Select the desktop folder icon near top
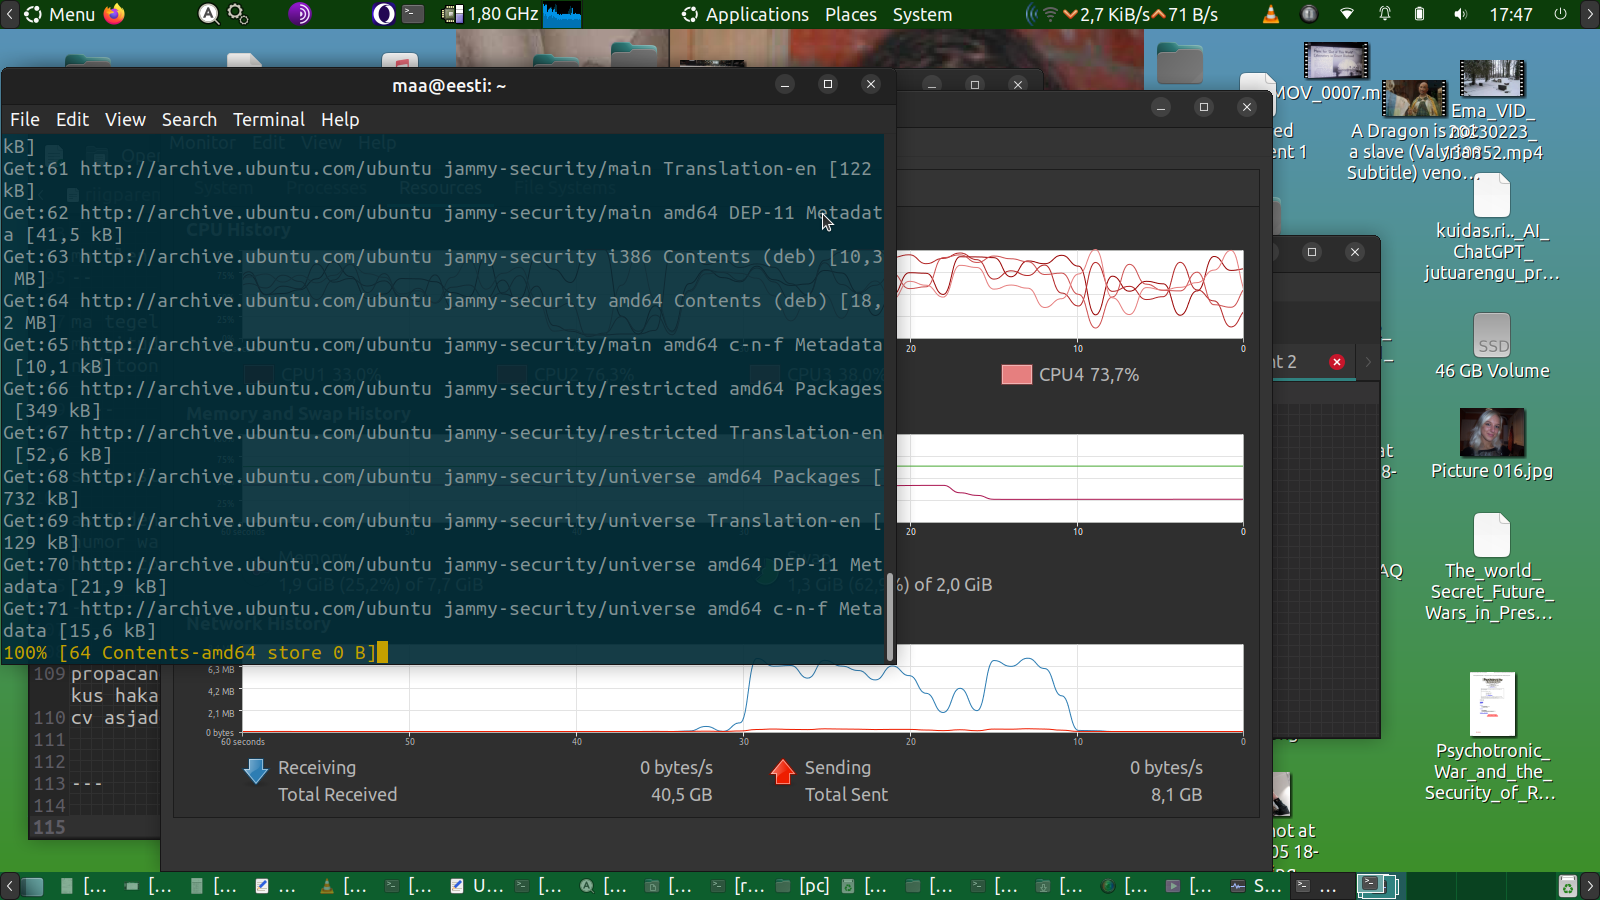The width and height of the screenshot is (1600, 900). click(1180, 63)
